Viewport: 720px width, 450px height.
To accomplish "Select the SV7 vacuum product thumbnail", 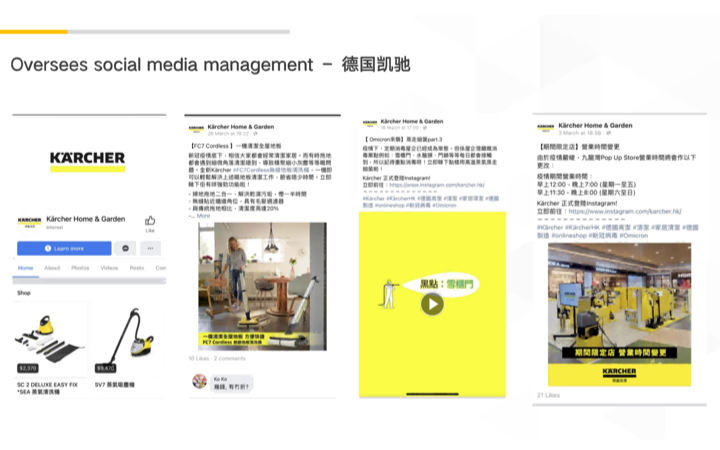I will click(127, 339).
